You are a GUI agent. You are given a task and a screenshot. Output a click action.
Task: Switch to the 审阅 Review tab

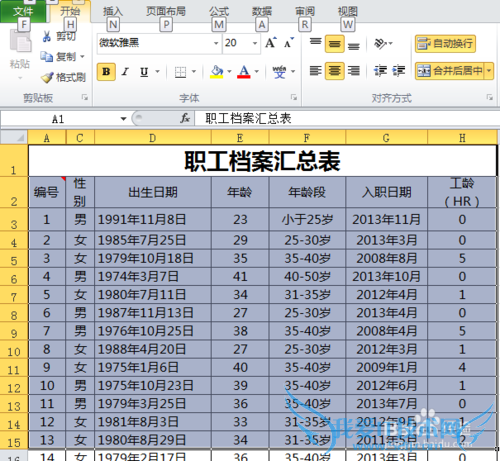[x=305, y=11]
